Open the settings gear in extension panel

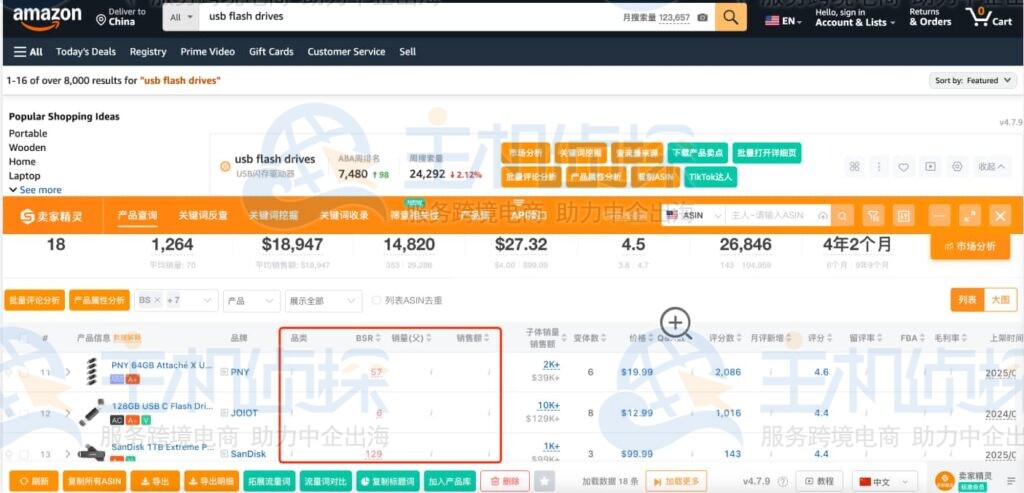pyautogui.click(x=957, y=167)
